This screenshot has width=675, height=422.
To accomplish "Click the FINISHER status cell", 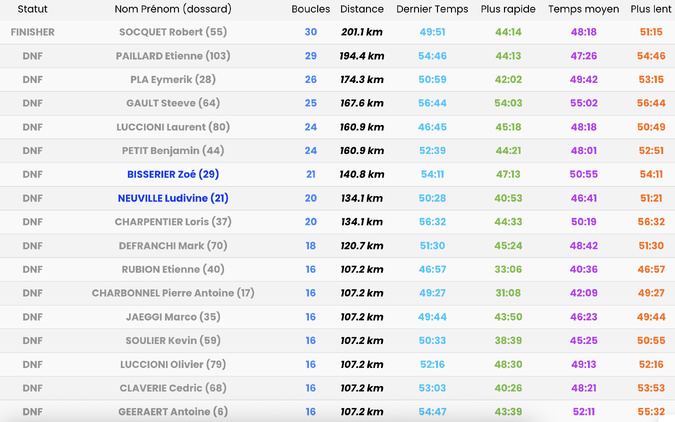I will [32, 32].
